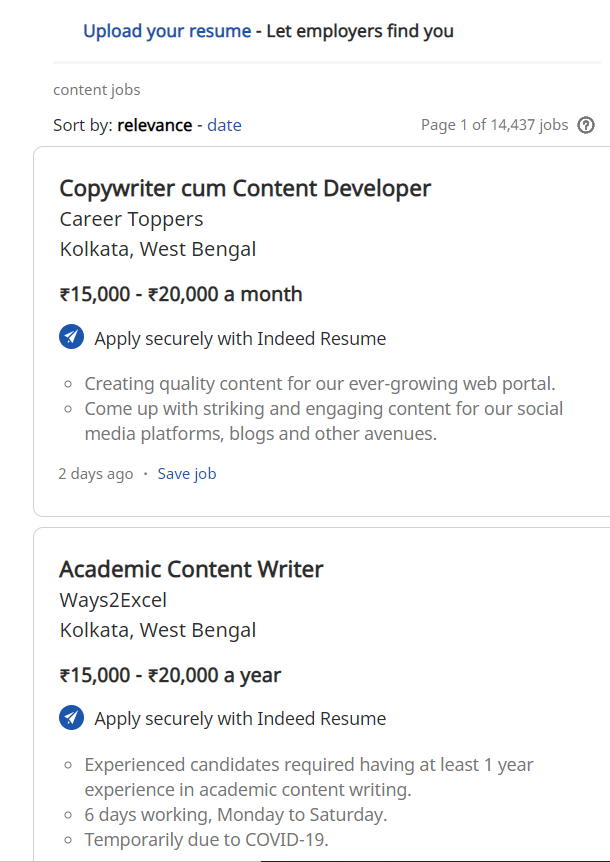Screen dimensions: 610x862
Task: Click the ₹15,000 - ₹20,000 a year salary
Action: click(170, 675)
